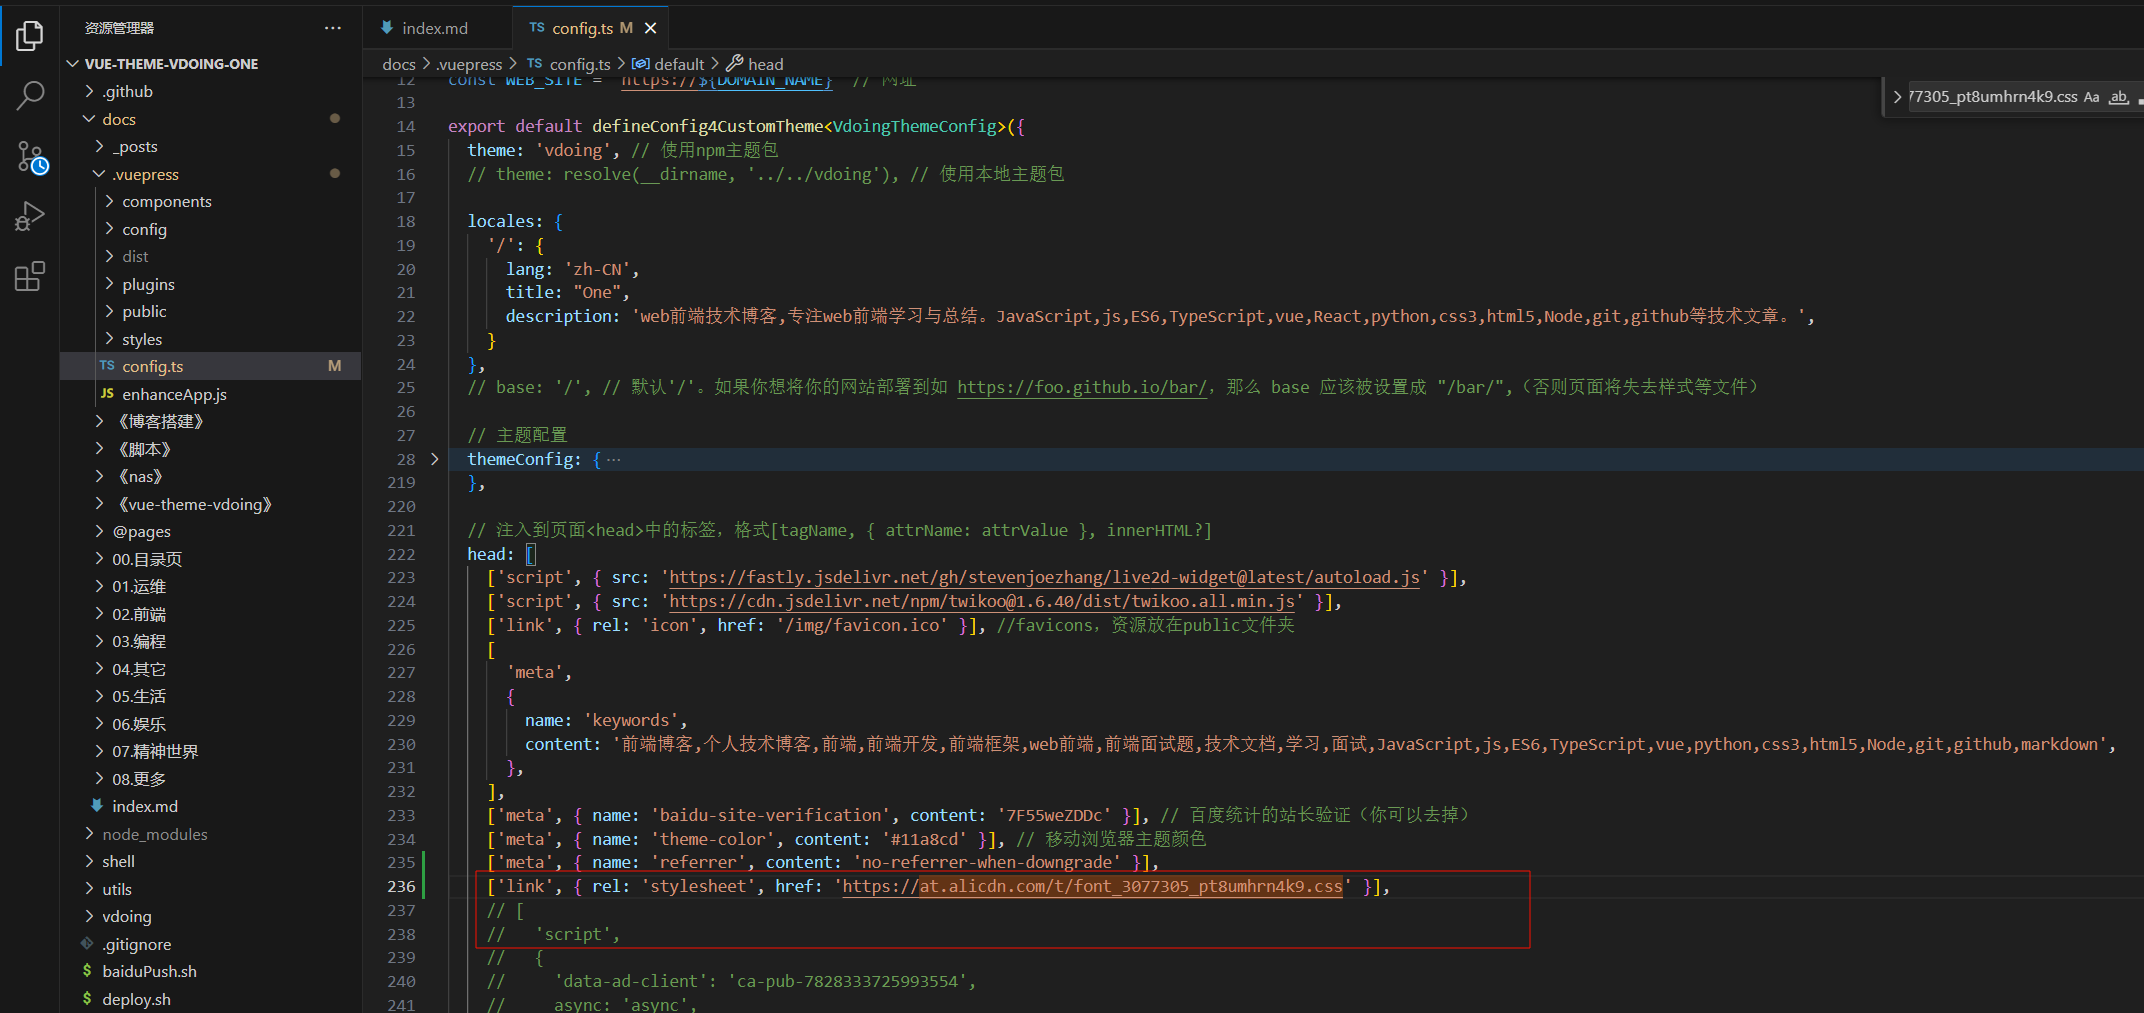This screenshot has height=1013, width=2144.
Task: Click the 资源管理器 panel title
Action: coord(119,28)
